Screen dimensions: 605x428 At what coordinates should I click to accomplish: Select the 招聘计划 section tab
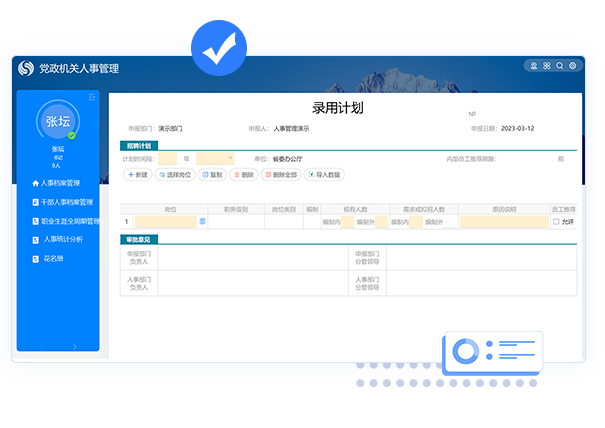click(x=139, y=146)
